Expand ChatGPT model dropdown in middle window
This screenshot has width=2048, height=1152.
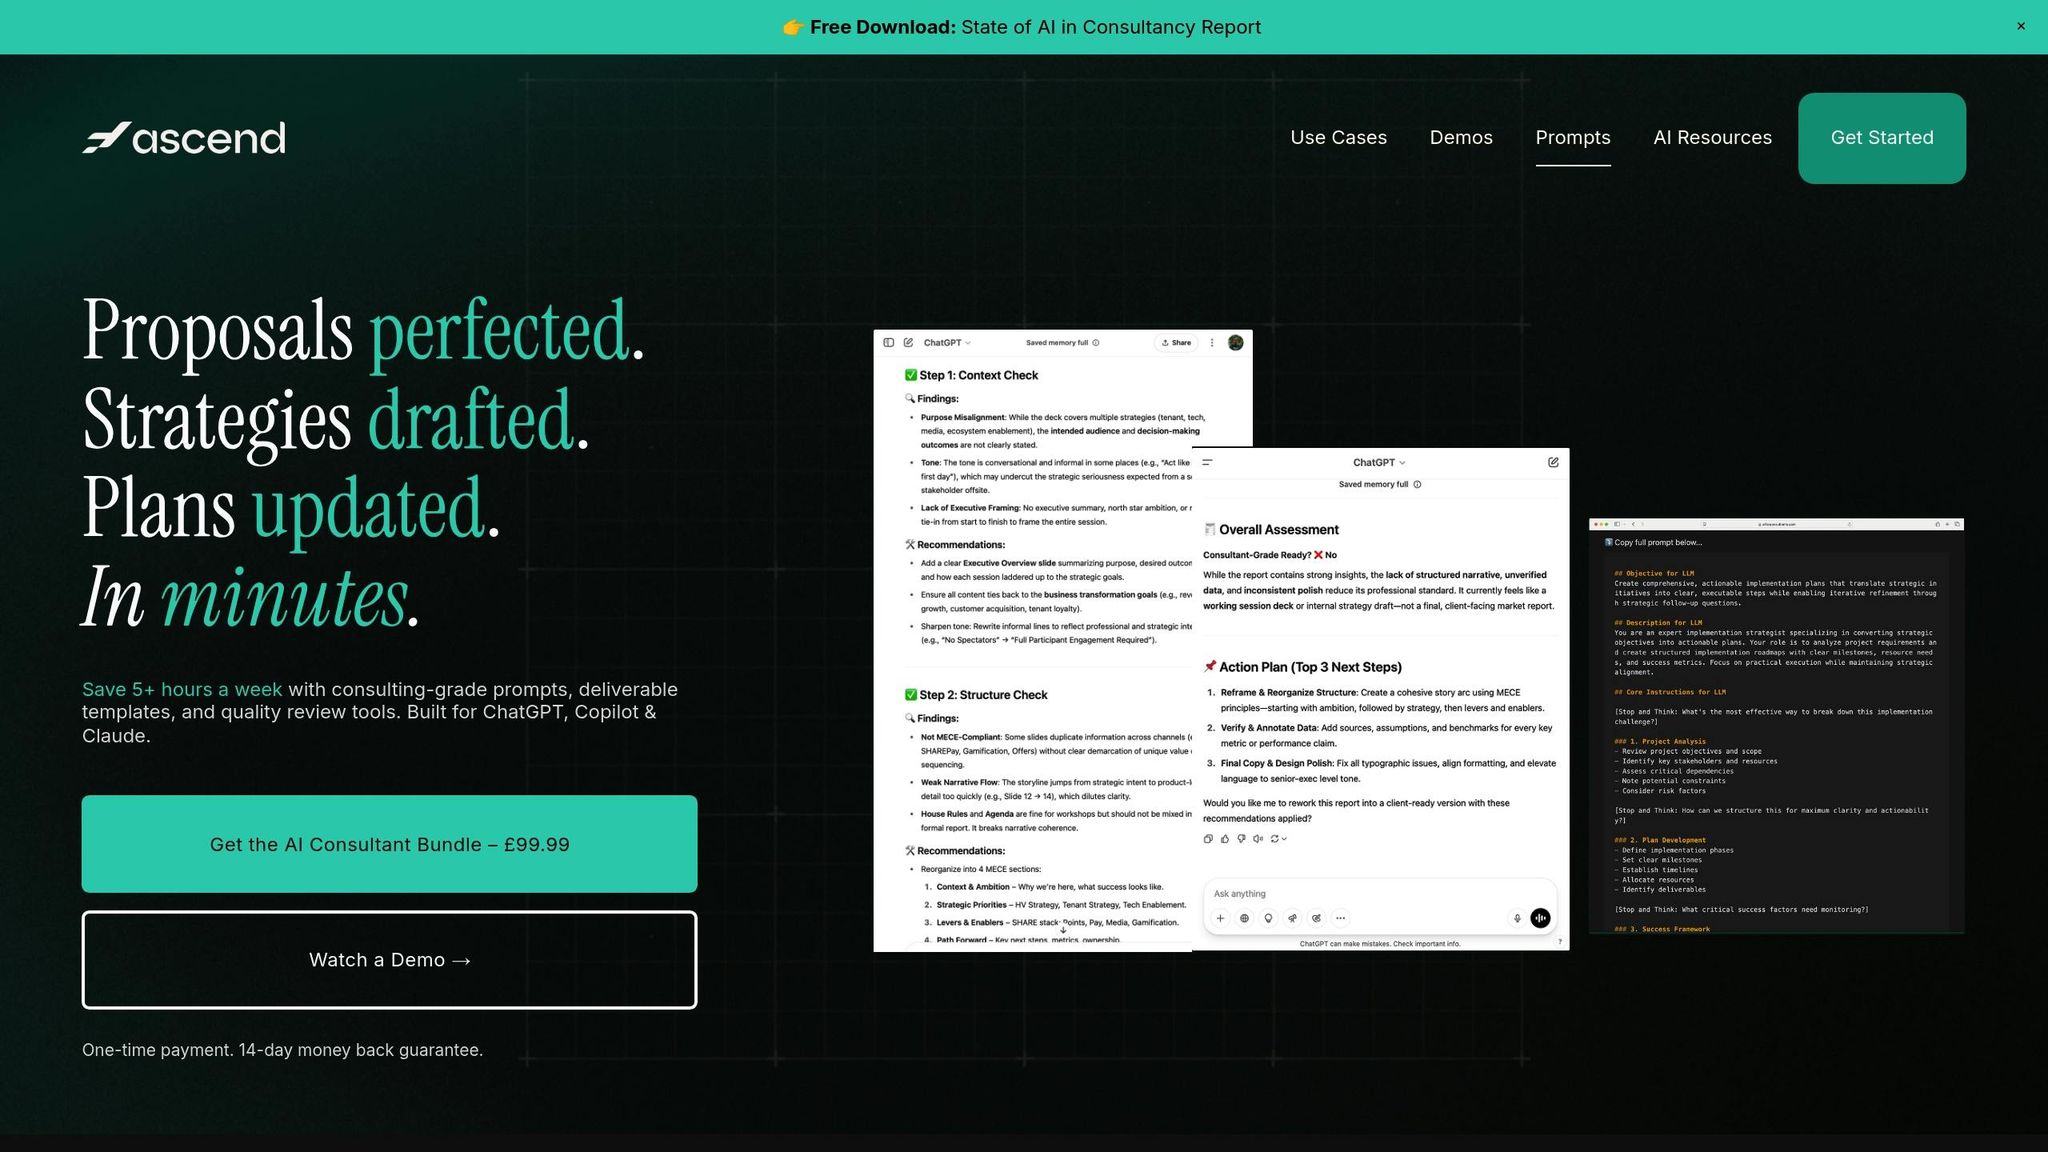(1379, 463)
